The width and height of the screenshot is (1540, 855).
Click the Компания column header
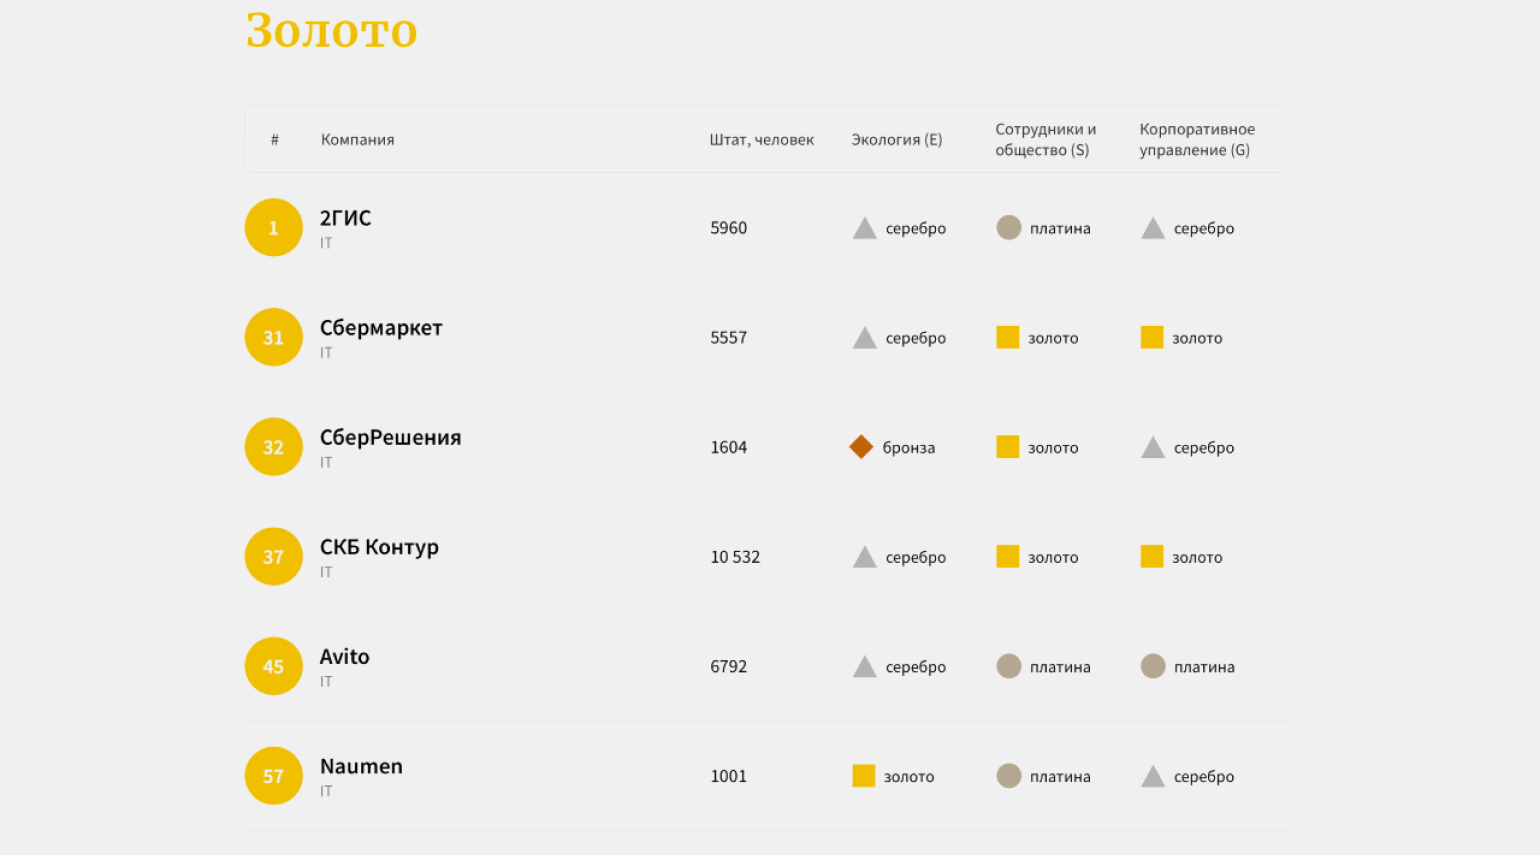[357, 139]
